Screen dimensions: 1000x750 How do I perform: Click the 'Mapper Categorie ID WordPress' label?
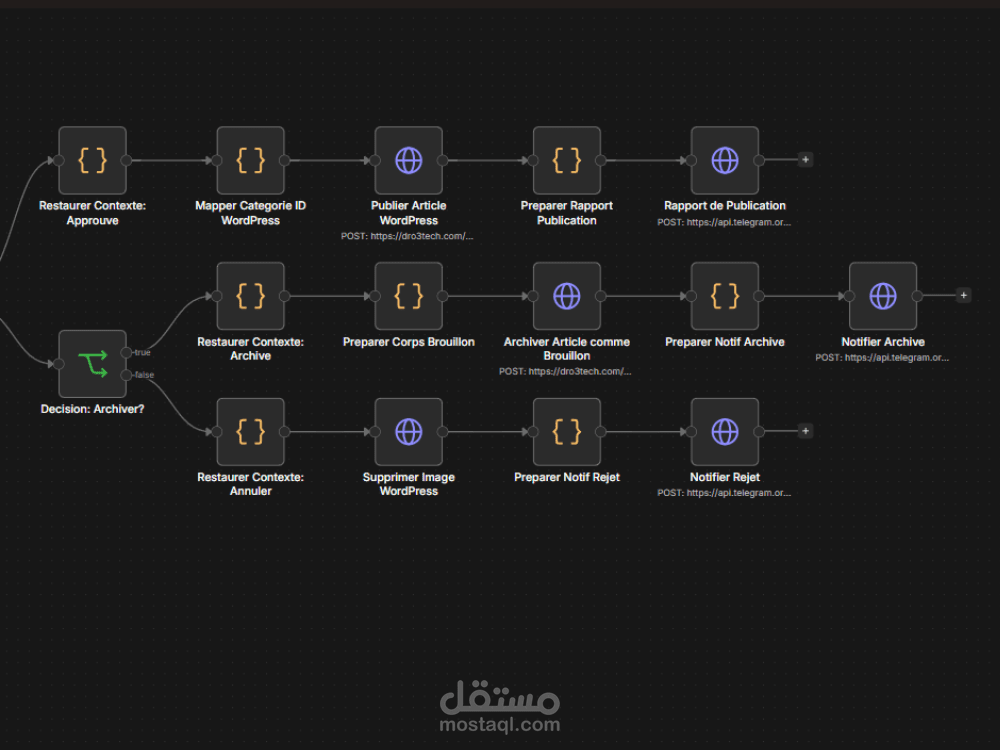251,213
